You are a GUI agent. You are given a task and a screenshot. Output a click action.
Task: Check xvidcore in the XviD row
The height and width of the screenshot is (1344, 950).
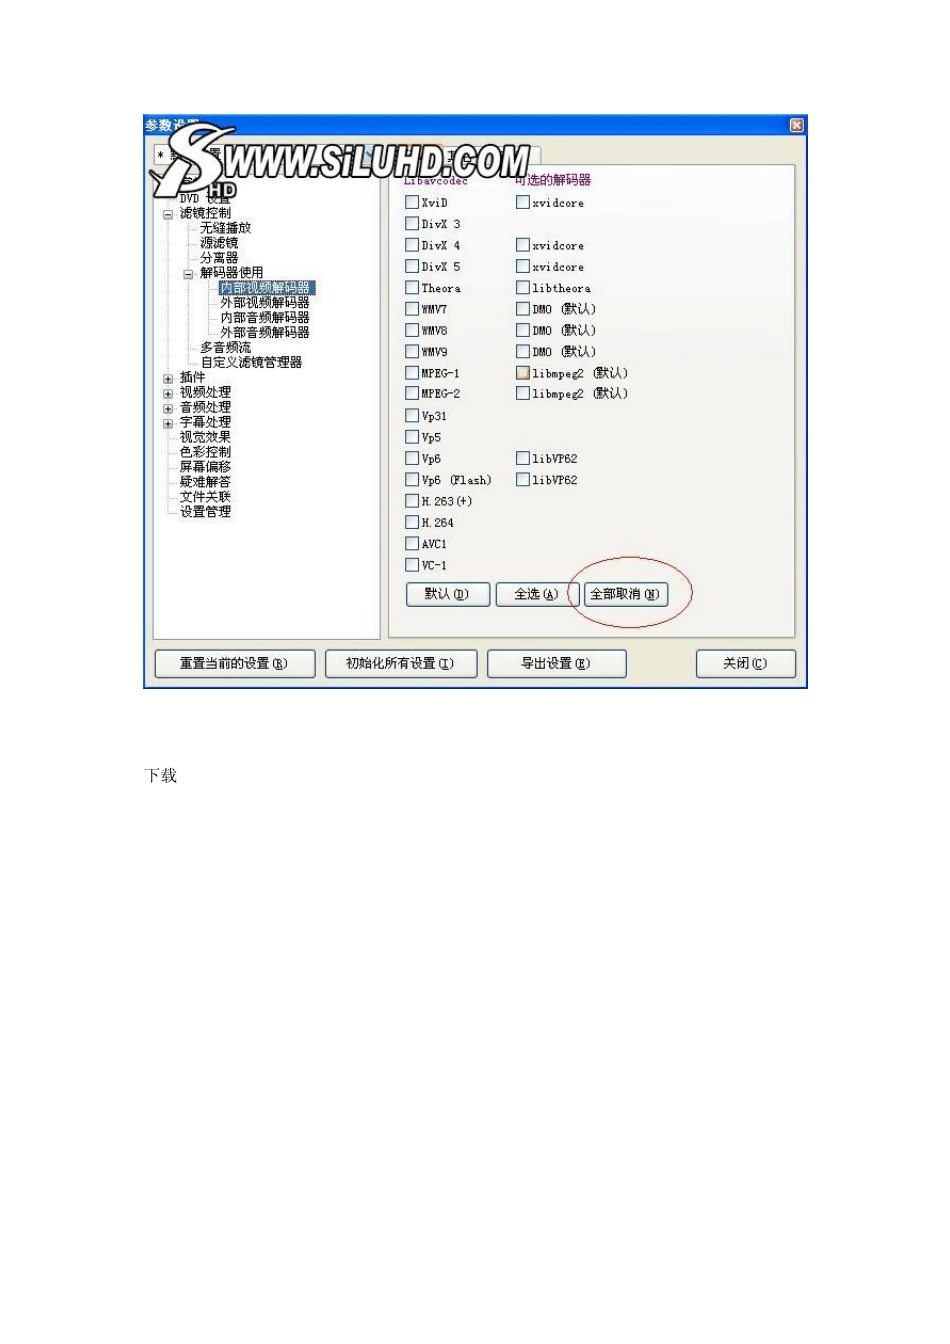click(523, 202)
